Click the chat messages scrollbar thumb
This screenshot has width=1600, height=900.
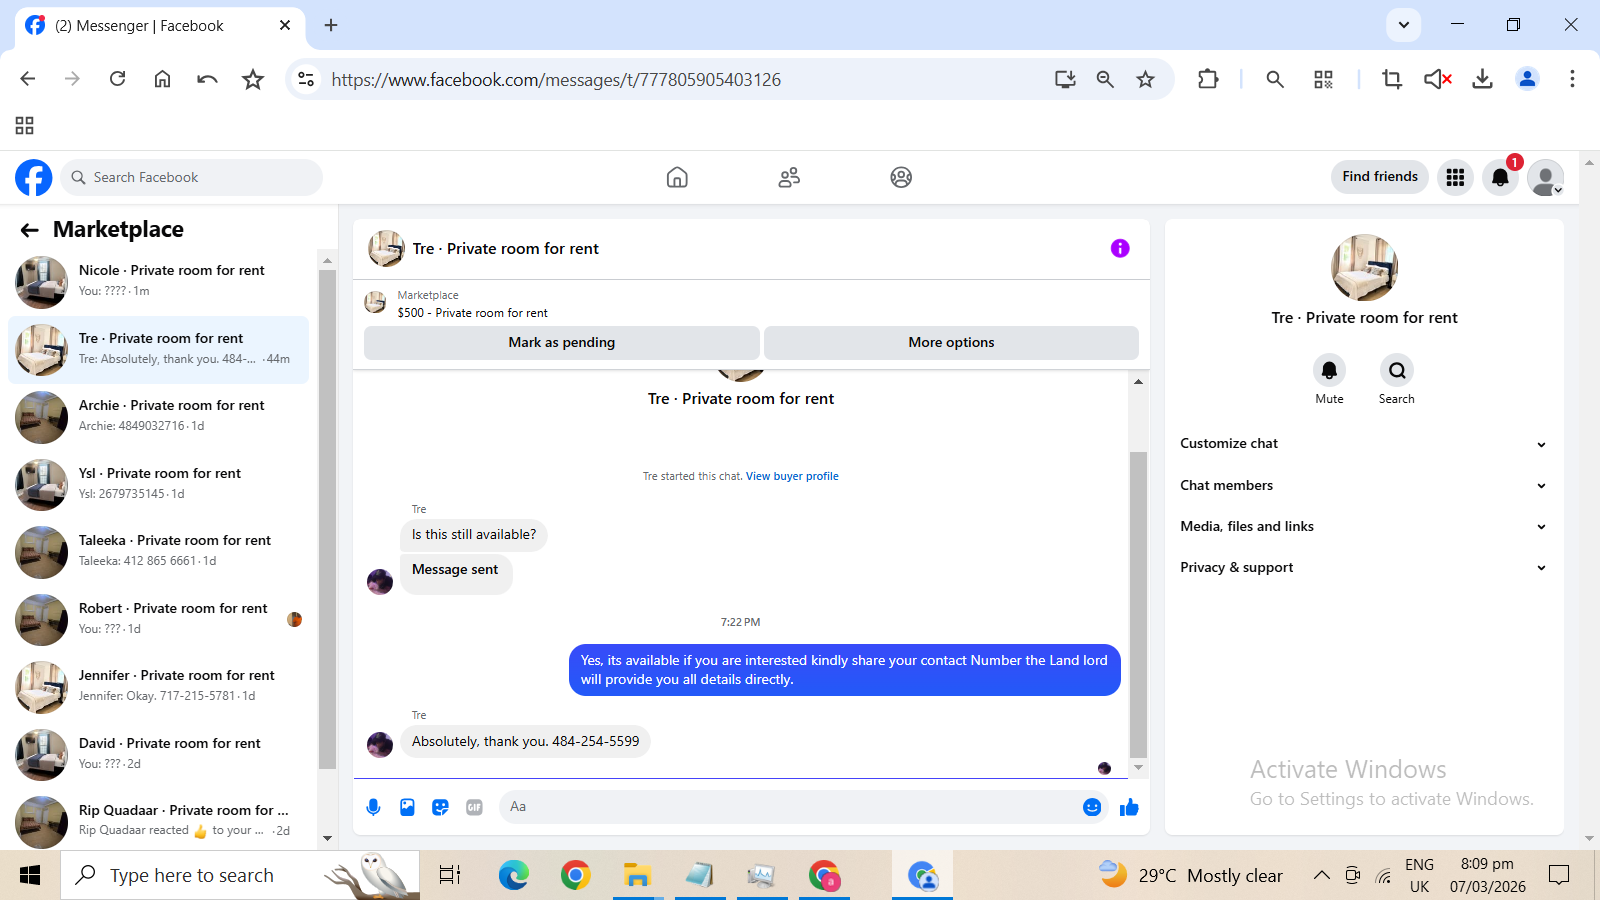[x=1138, y=605]
